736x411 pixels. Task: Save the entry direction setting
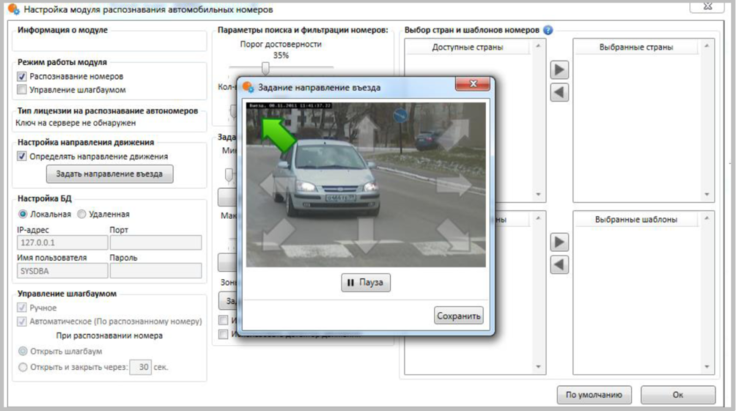pyautogui.click(x=459, y=316)
